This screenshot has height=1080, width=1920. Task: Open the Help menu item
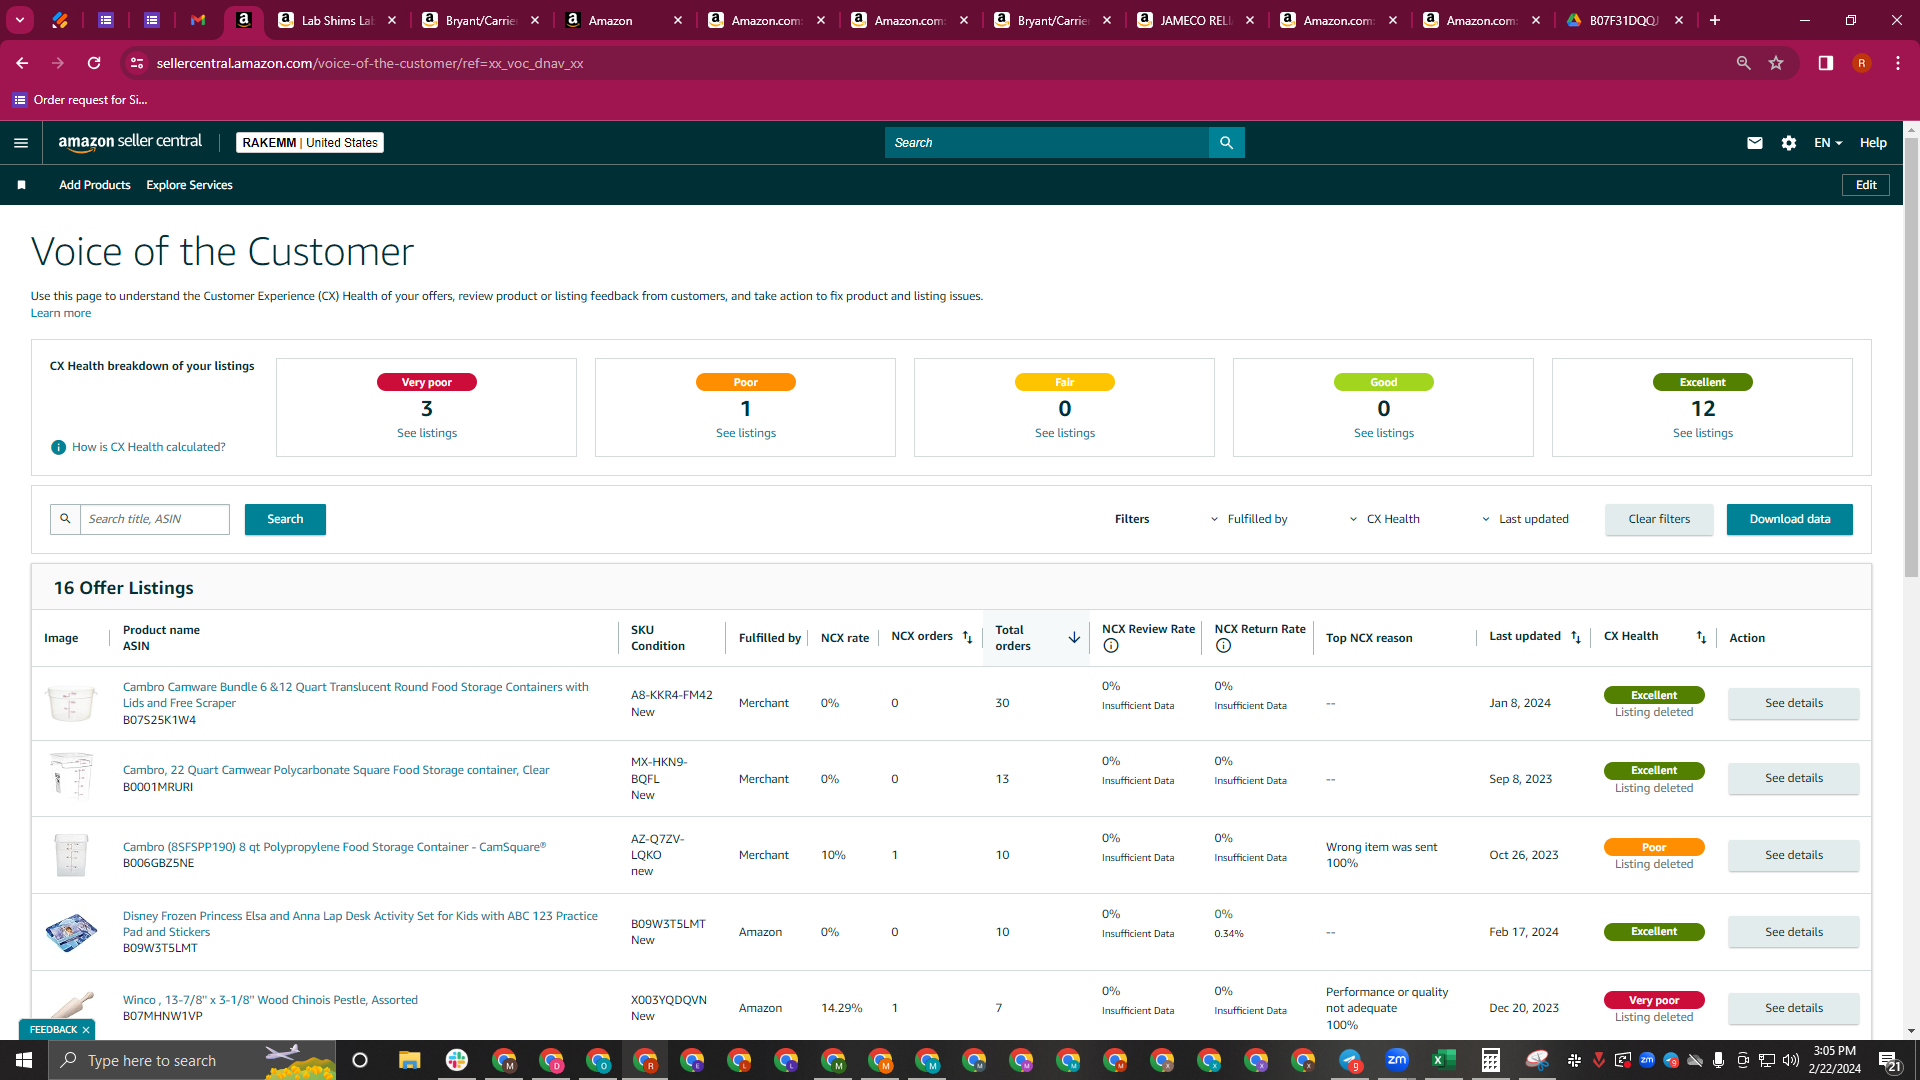pos(1873,143)
